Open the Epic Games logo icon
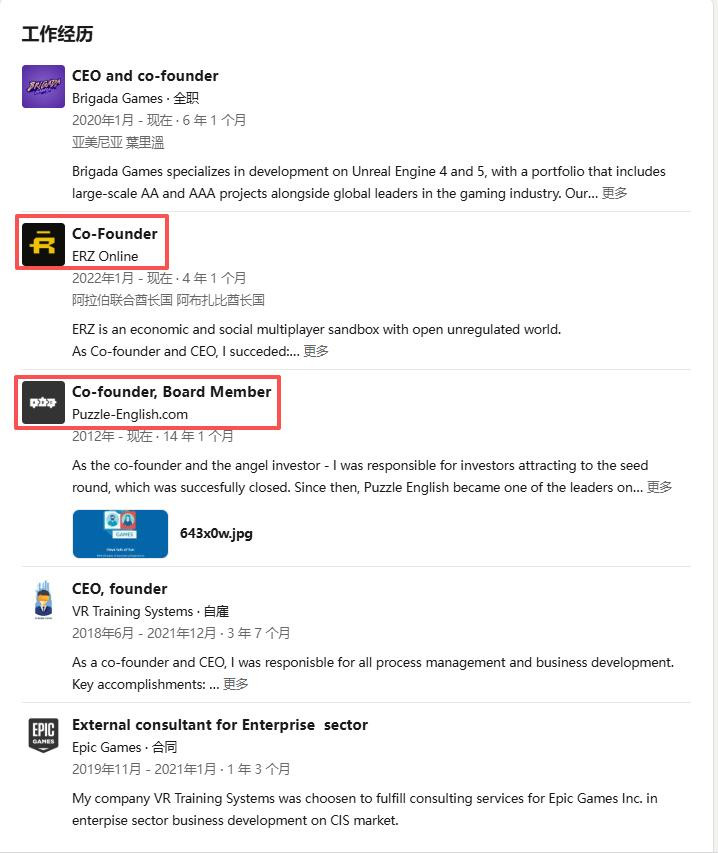Image resolution: width=718 pixels, height=853 pixels. click(43, 735)
